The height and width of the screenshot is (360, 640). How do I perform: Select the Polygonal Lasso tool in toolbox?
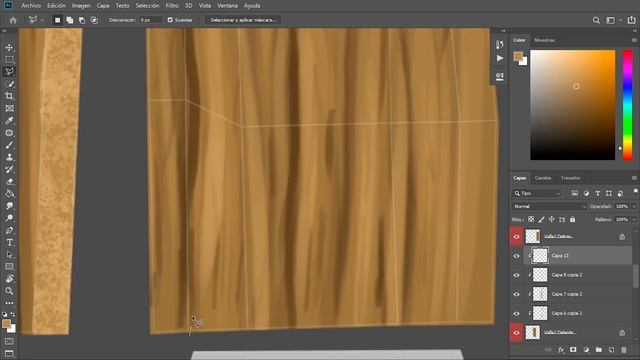9,71
